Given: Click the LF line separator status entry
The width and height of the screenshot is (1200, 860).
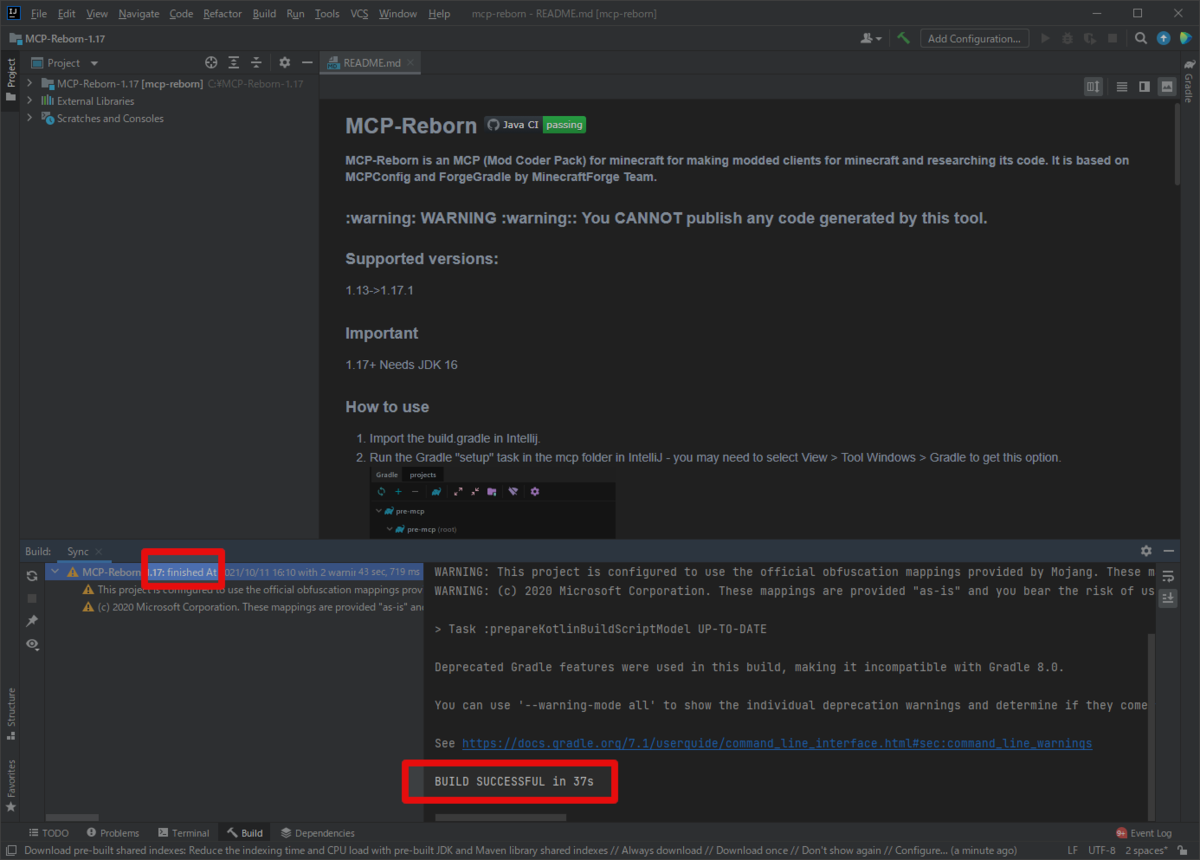Looking at the screenshot, I should click(1072, 851).
